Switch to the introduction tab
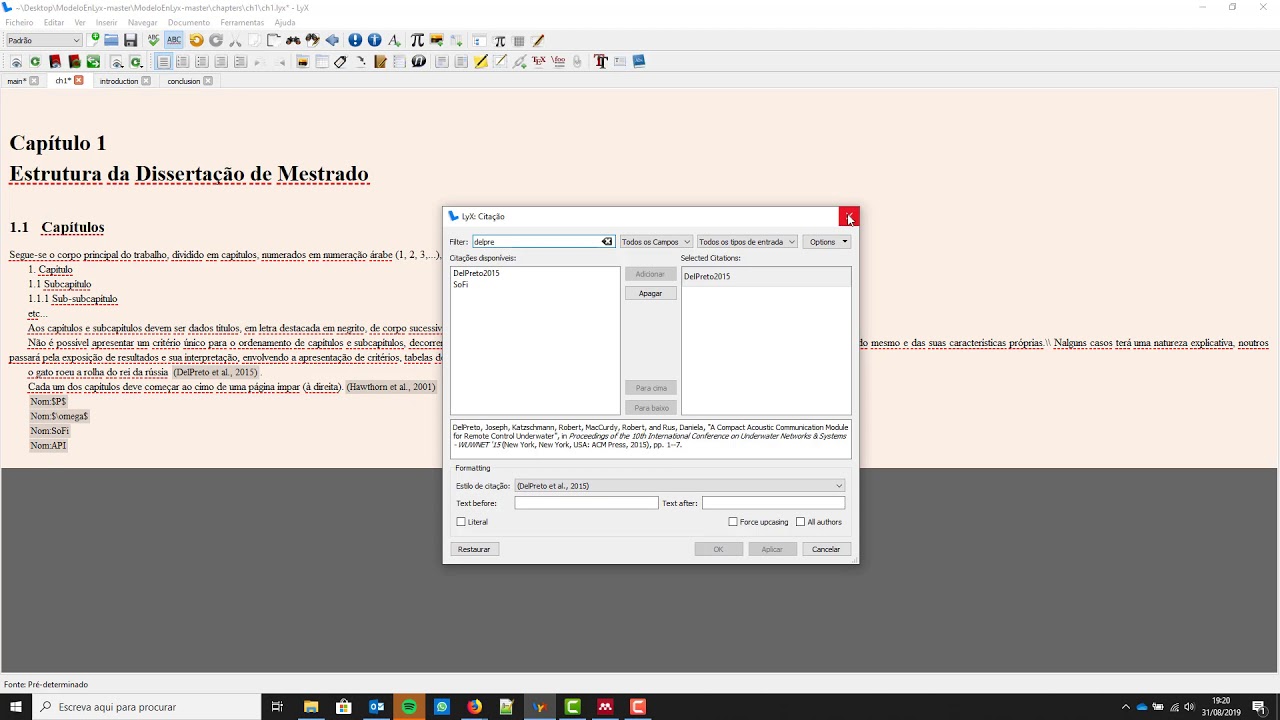Image resolution: width=1280 pixels, height=720 pixels. (119, 81)
